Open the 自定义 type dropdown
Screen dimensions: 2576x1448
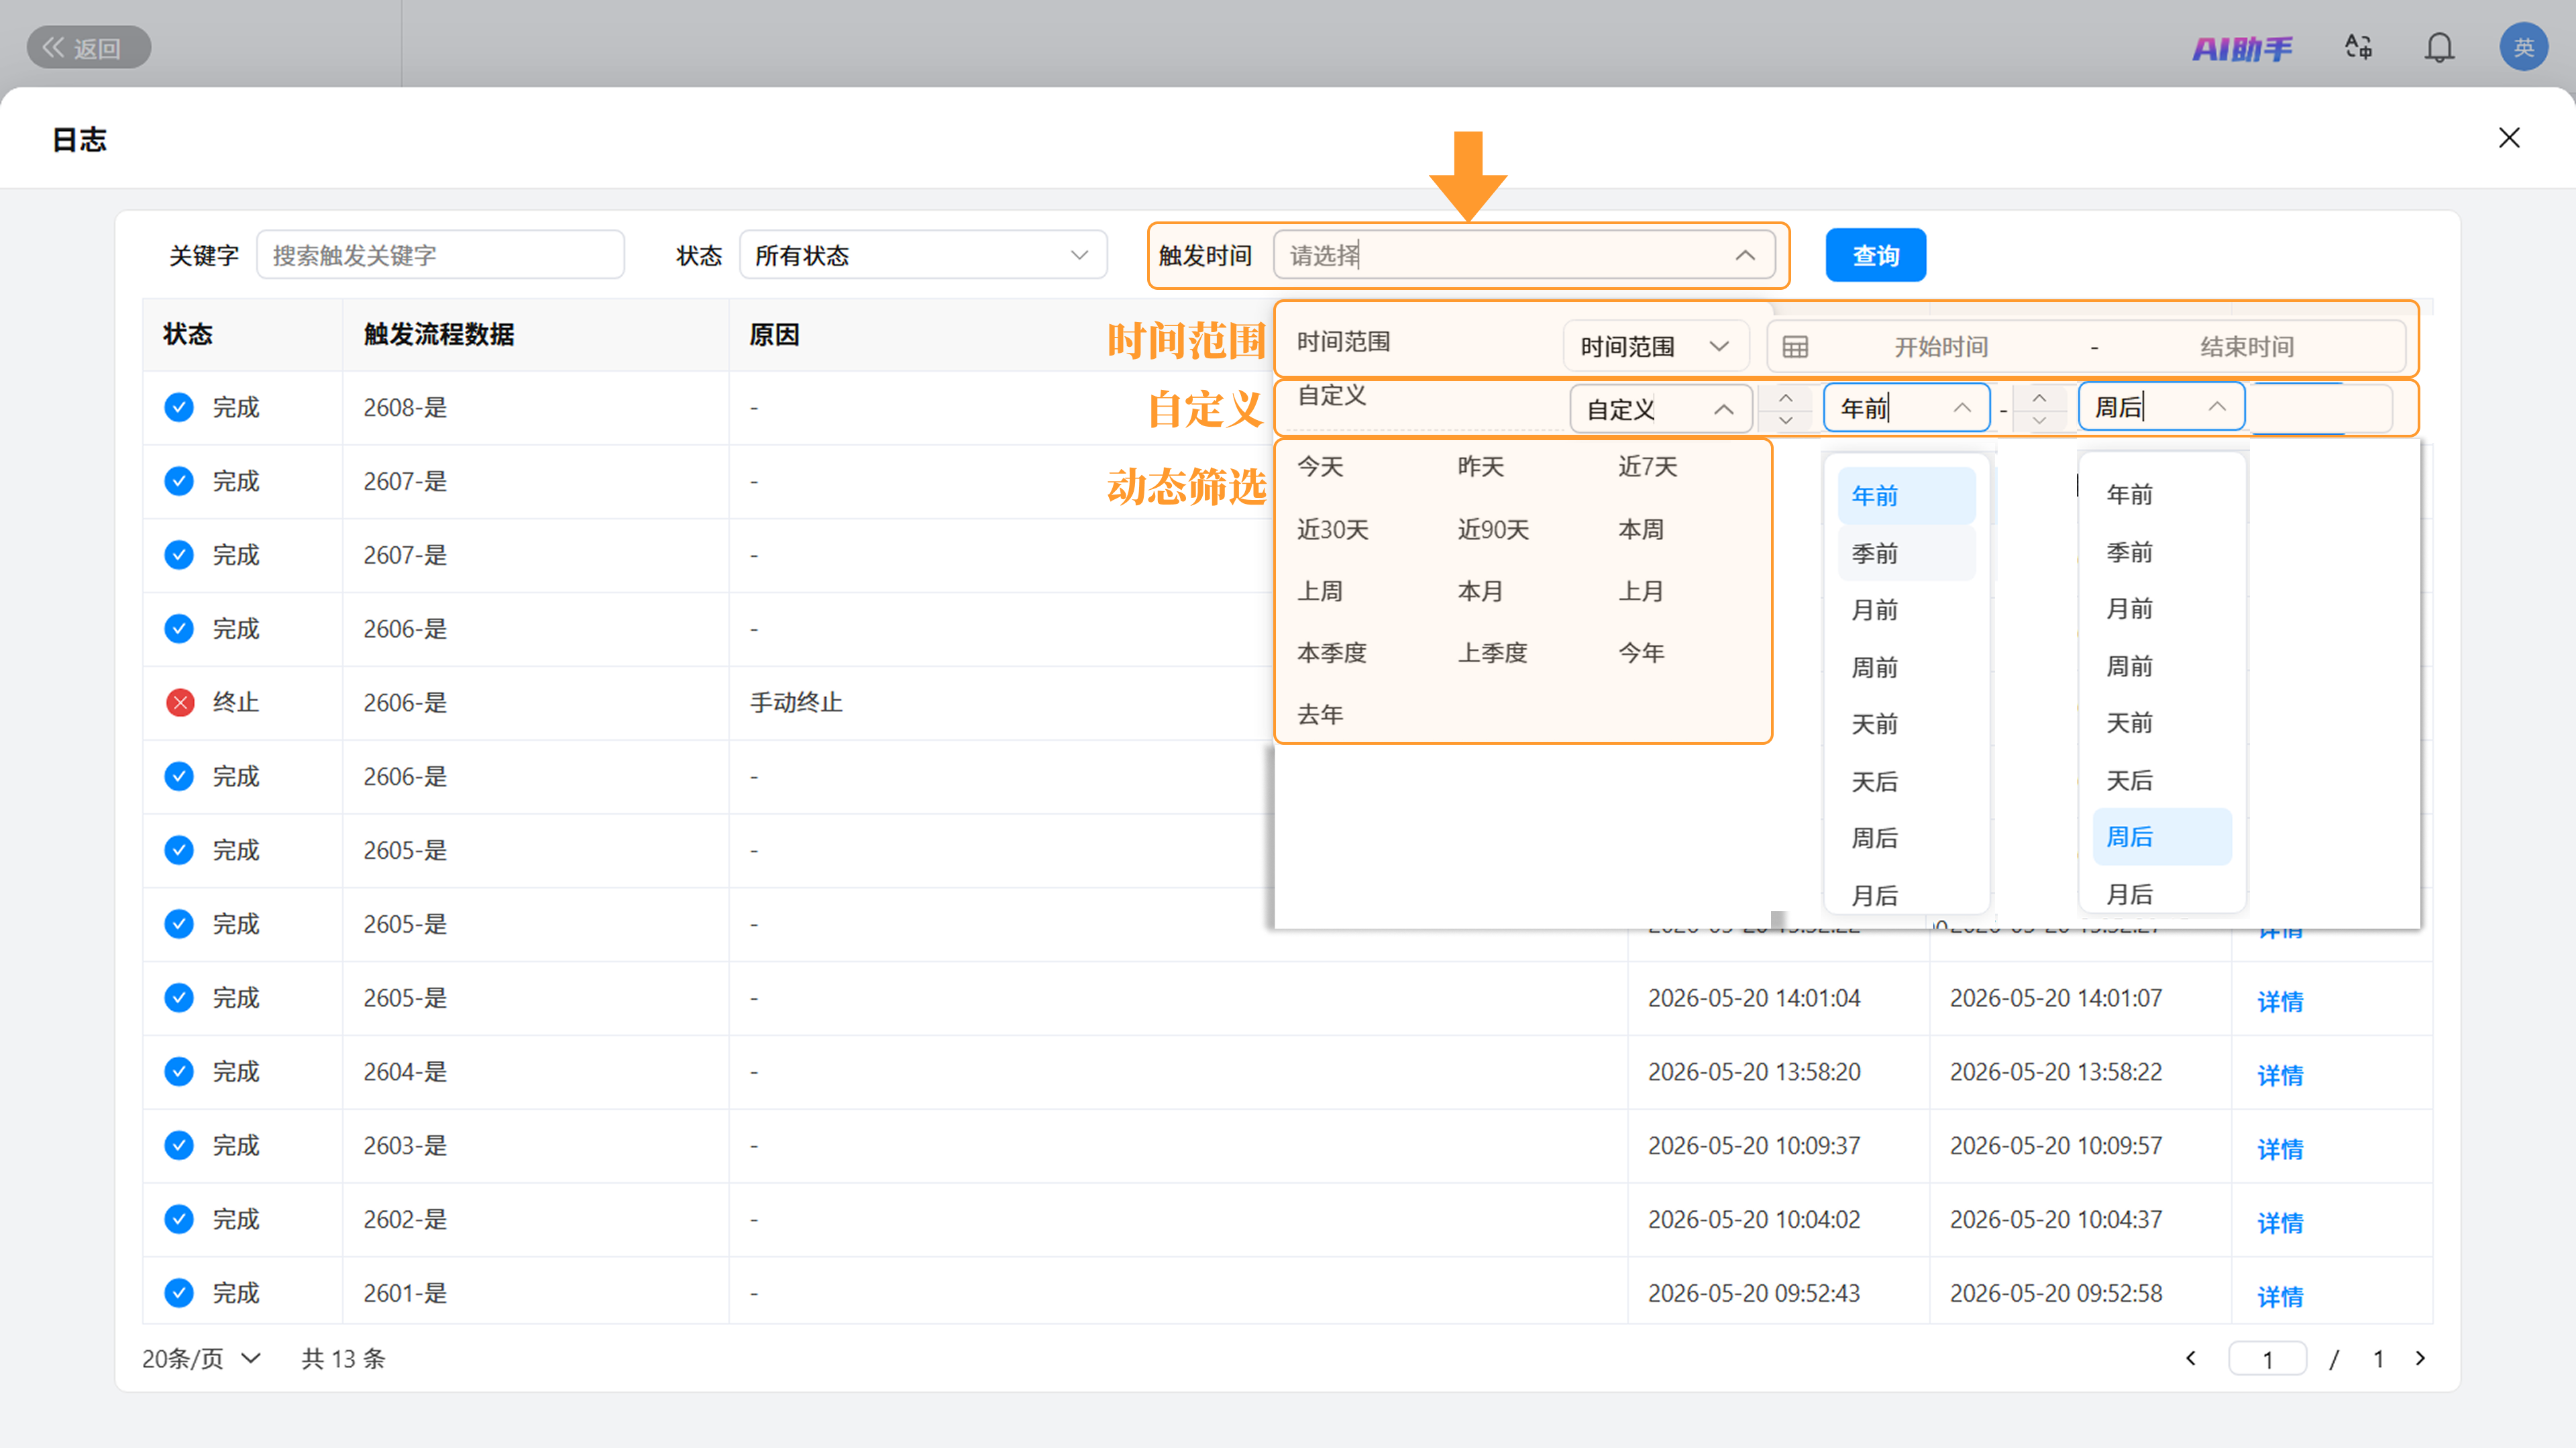(1660, 408)
